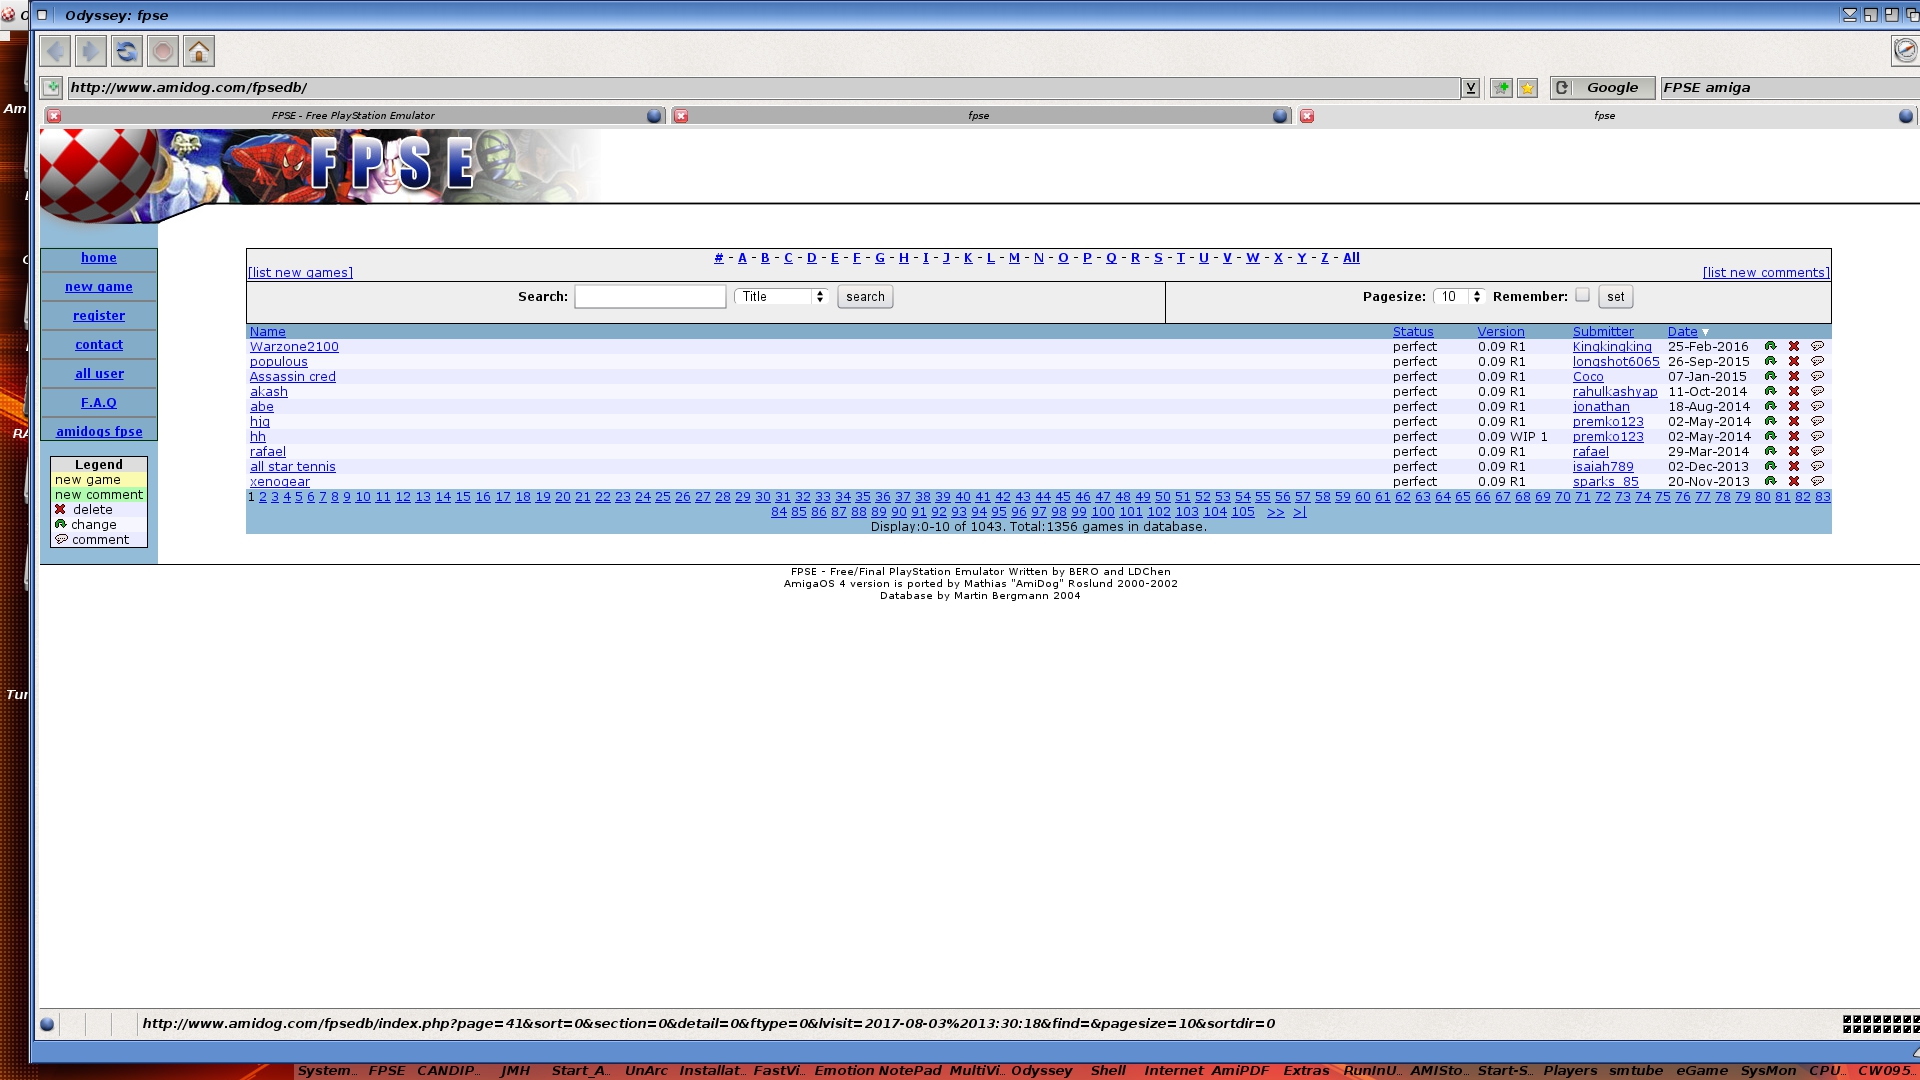This screenshot has height=1080, width=1920.
Task: Open the F.A.Q link in sidebar
Action: (99, 403)
